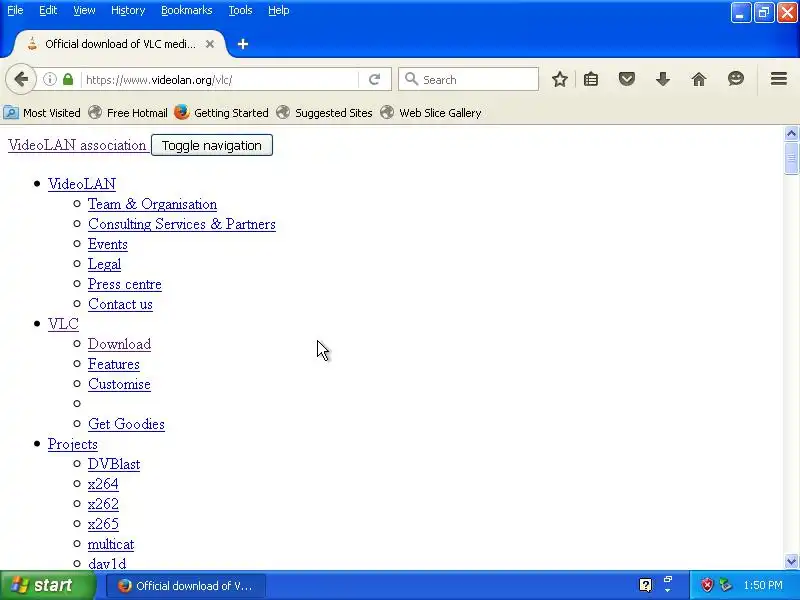Open Most Visited bookmarks folder

click(42, 113)
